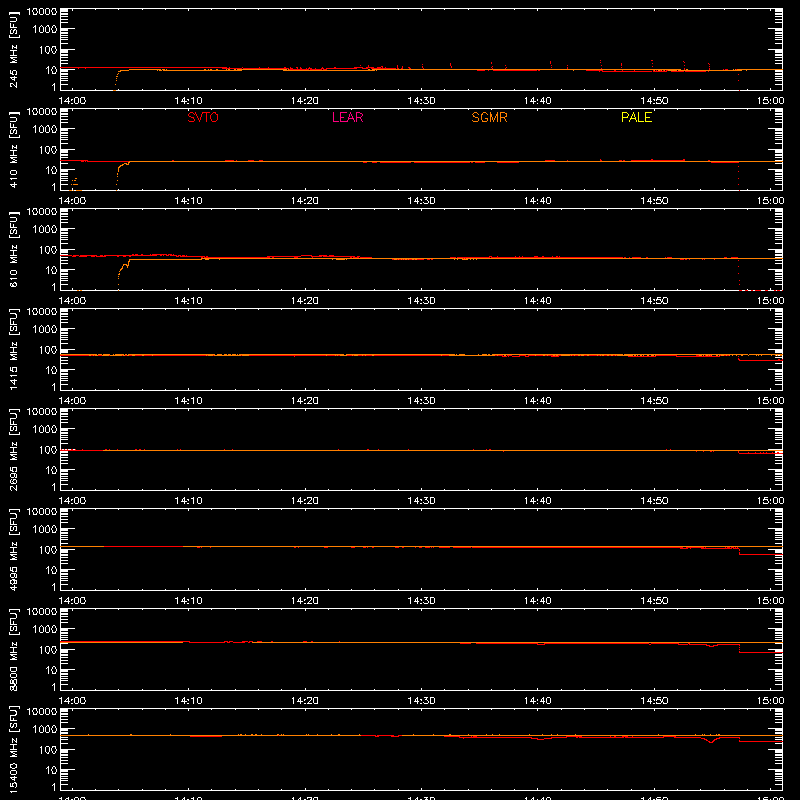This screenshot has height=800, width=800.
Task: Click 14:20 tick under the 1415 MHz panel
Action: pyautogui.click(x=305, y=401)
